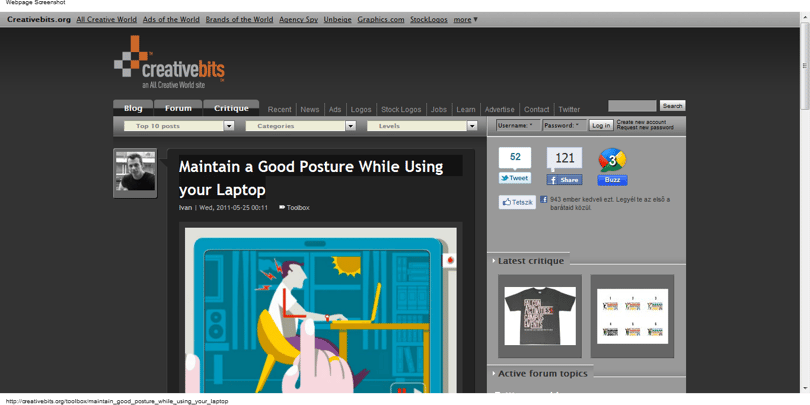The image size is (810, 405).
Task: Open the StockLogos link
Action: (429, 20)
